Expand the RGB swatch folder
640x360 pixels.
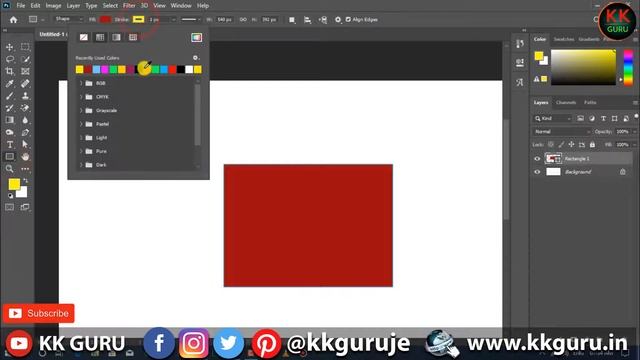(81, 83)
